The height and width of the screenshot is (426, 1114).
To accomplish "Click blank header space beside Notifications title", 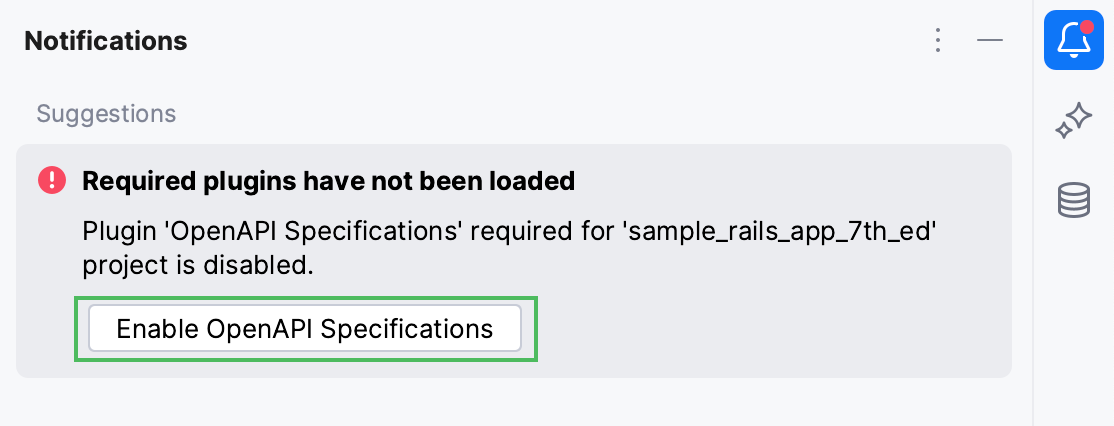I will pyautogui.click(x=550, y=41).
